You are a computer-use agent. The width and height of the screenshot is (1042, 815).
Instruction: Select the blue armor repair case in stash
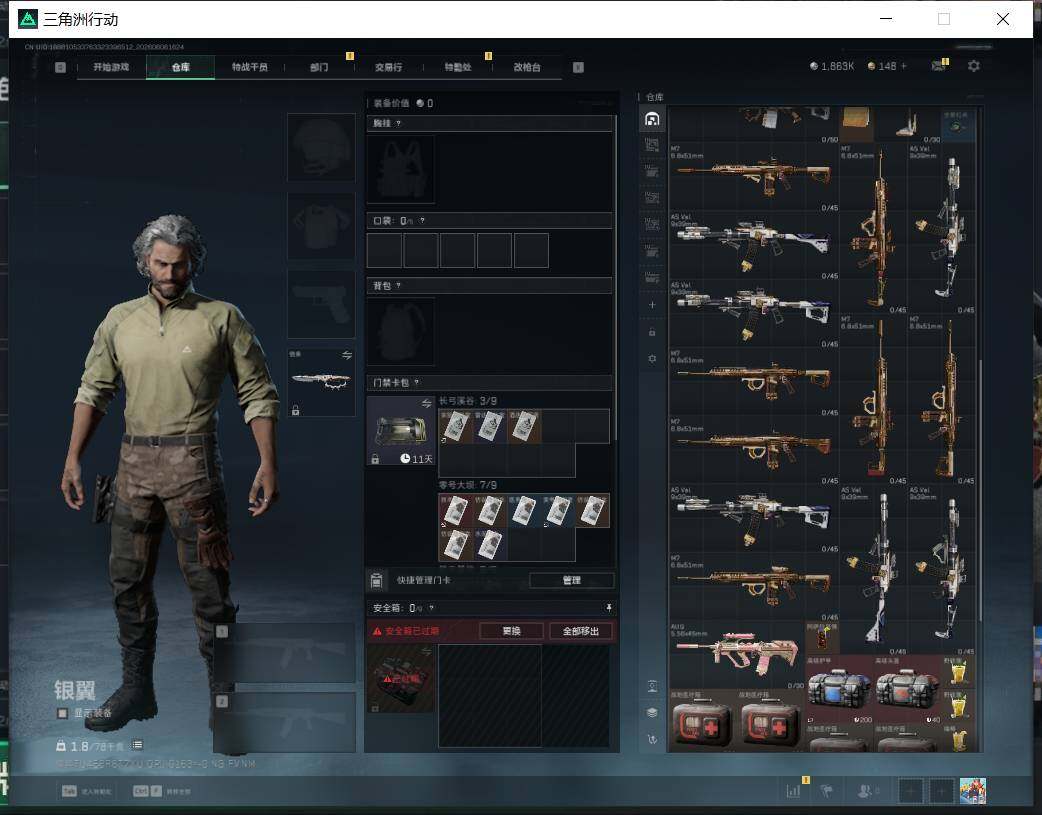(839, 689)
